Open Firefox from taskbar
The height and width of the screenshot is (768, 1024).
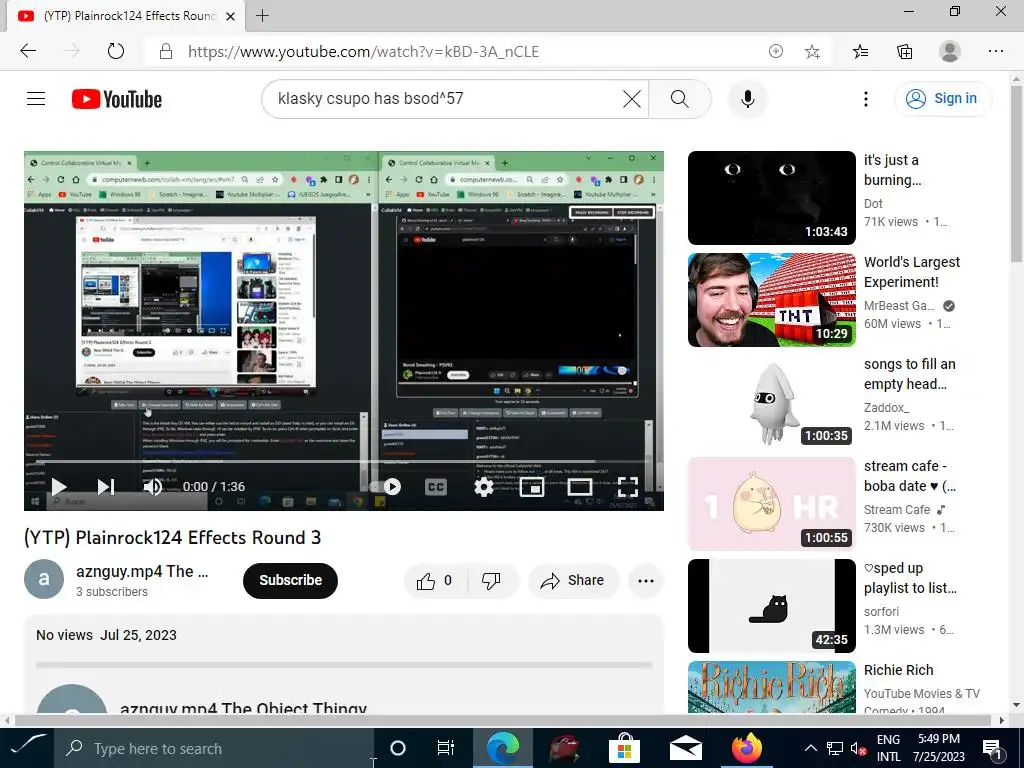click(746, 748)
